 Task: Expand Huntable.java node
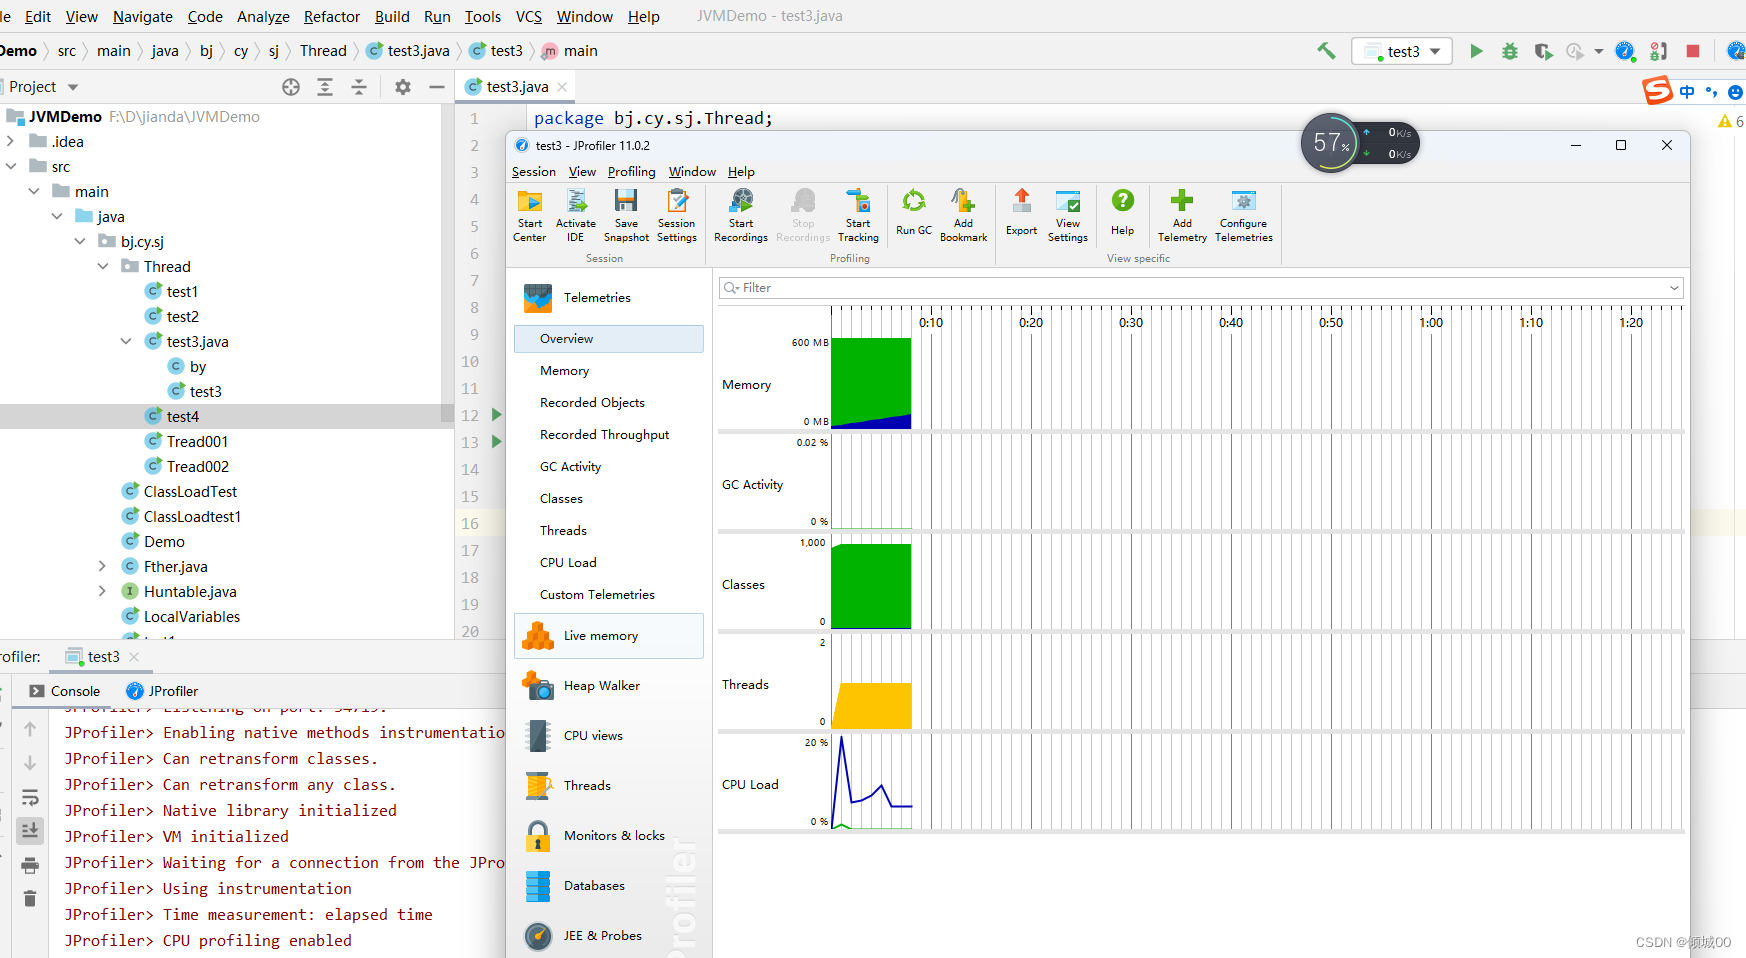pyautogui.click(x=103, y=592)
